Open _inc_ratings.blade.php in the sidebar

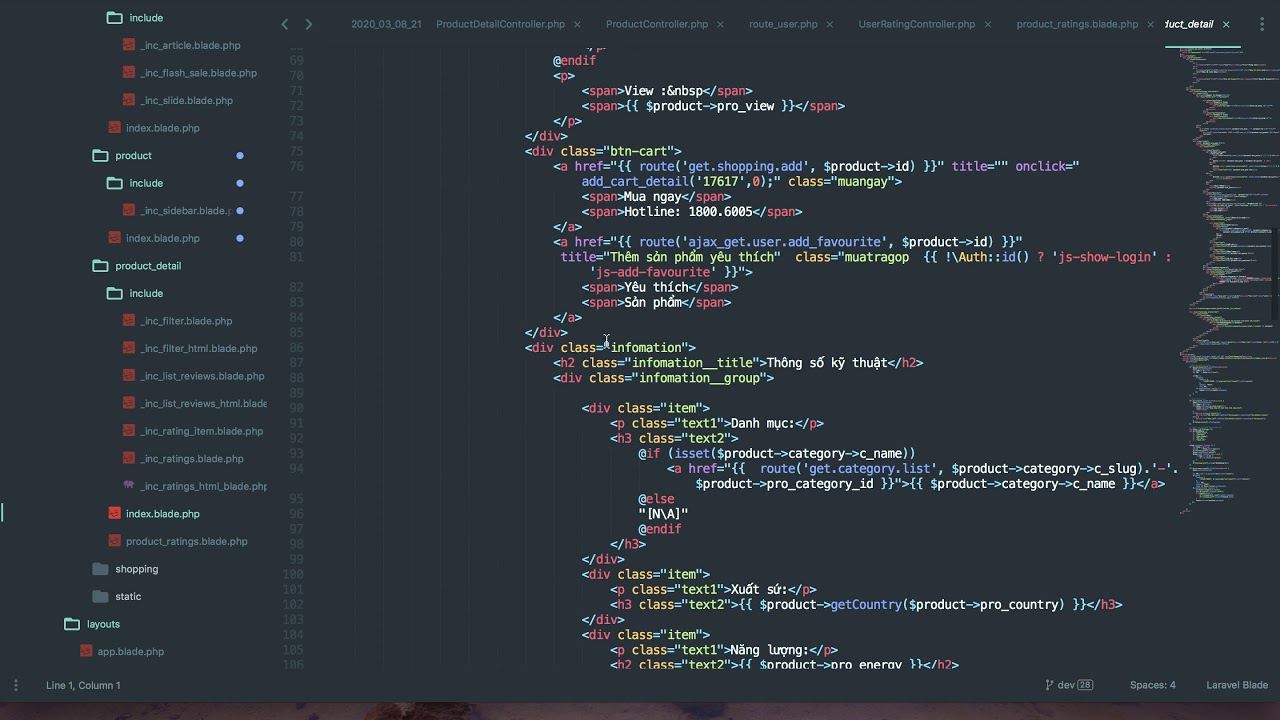192,459
